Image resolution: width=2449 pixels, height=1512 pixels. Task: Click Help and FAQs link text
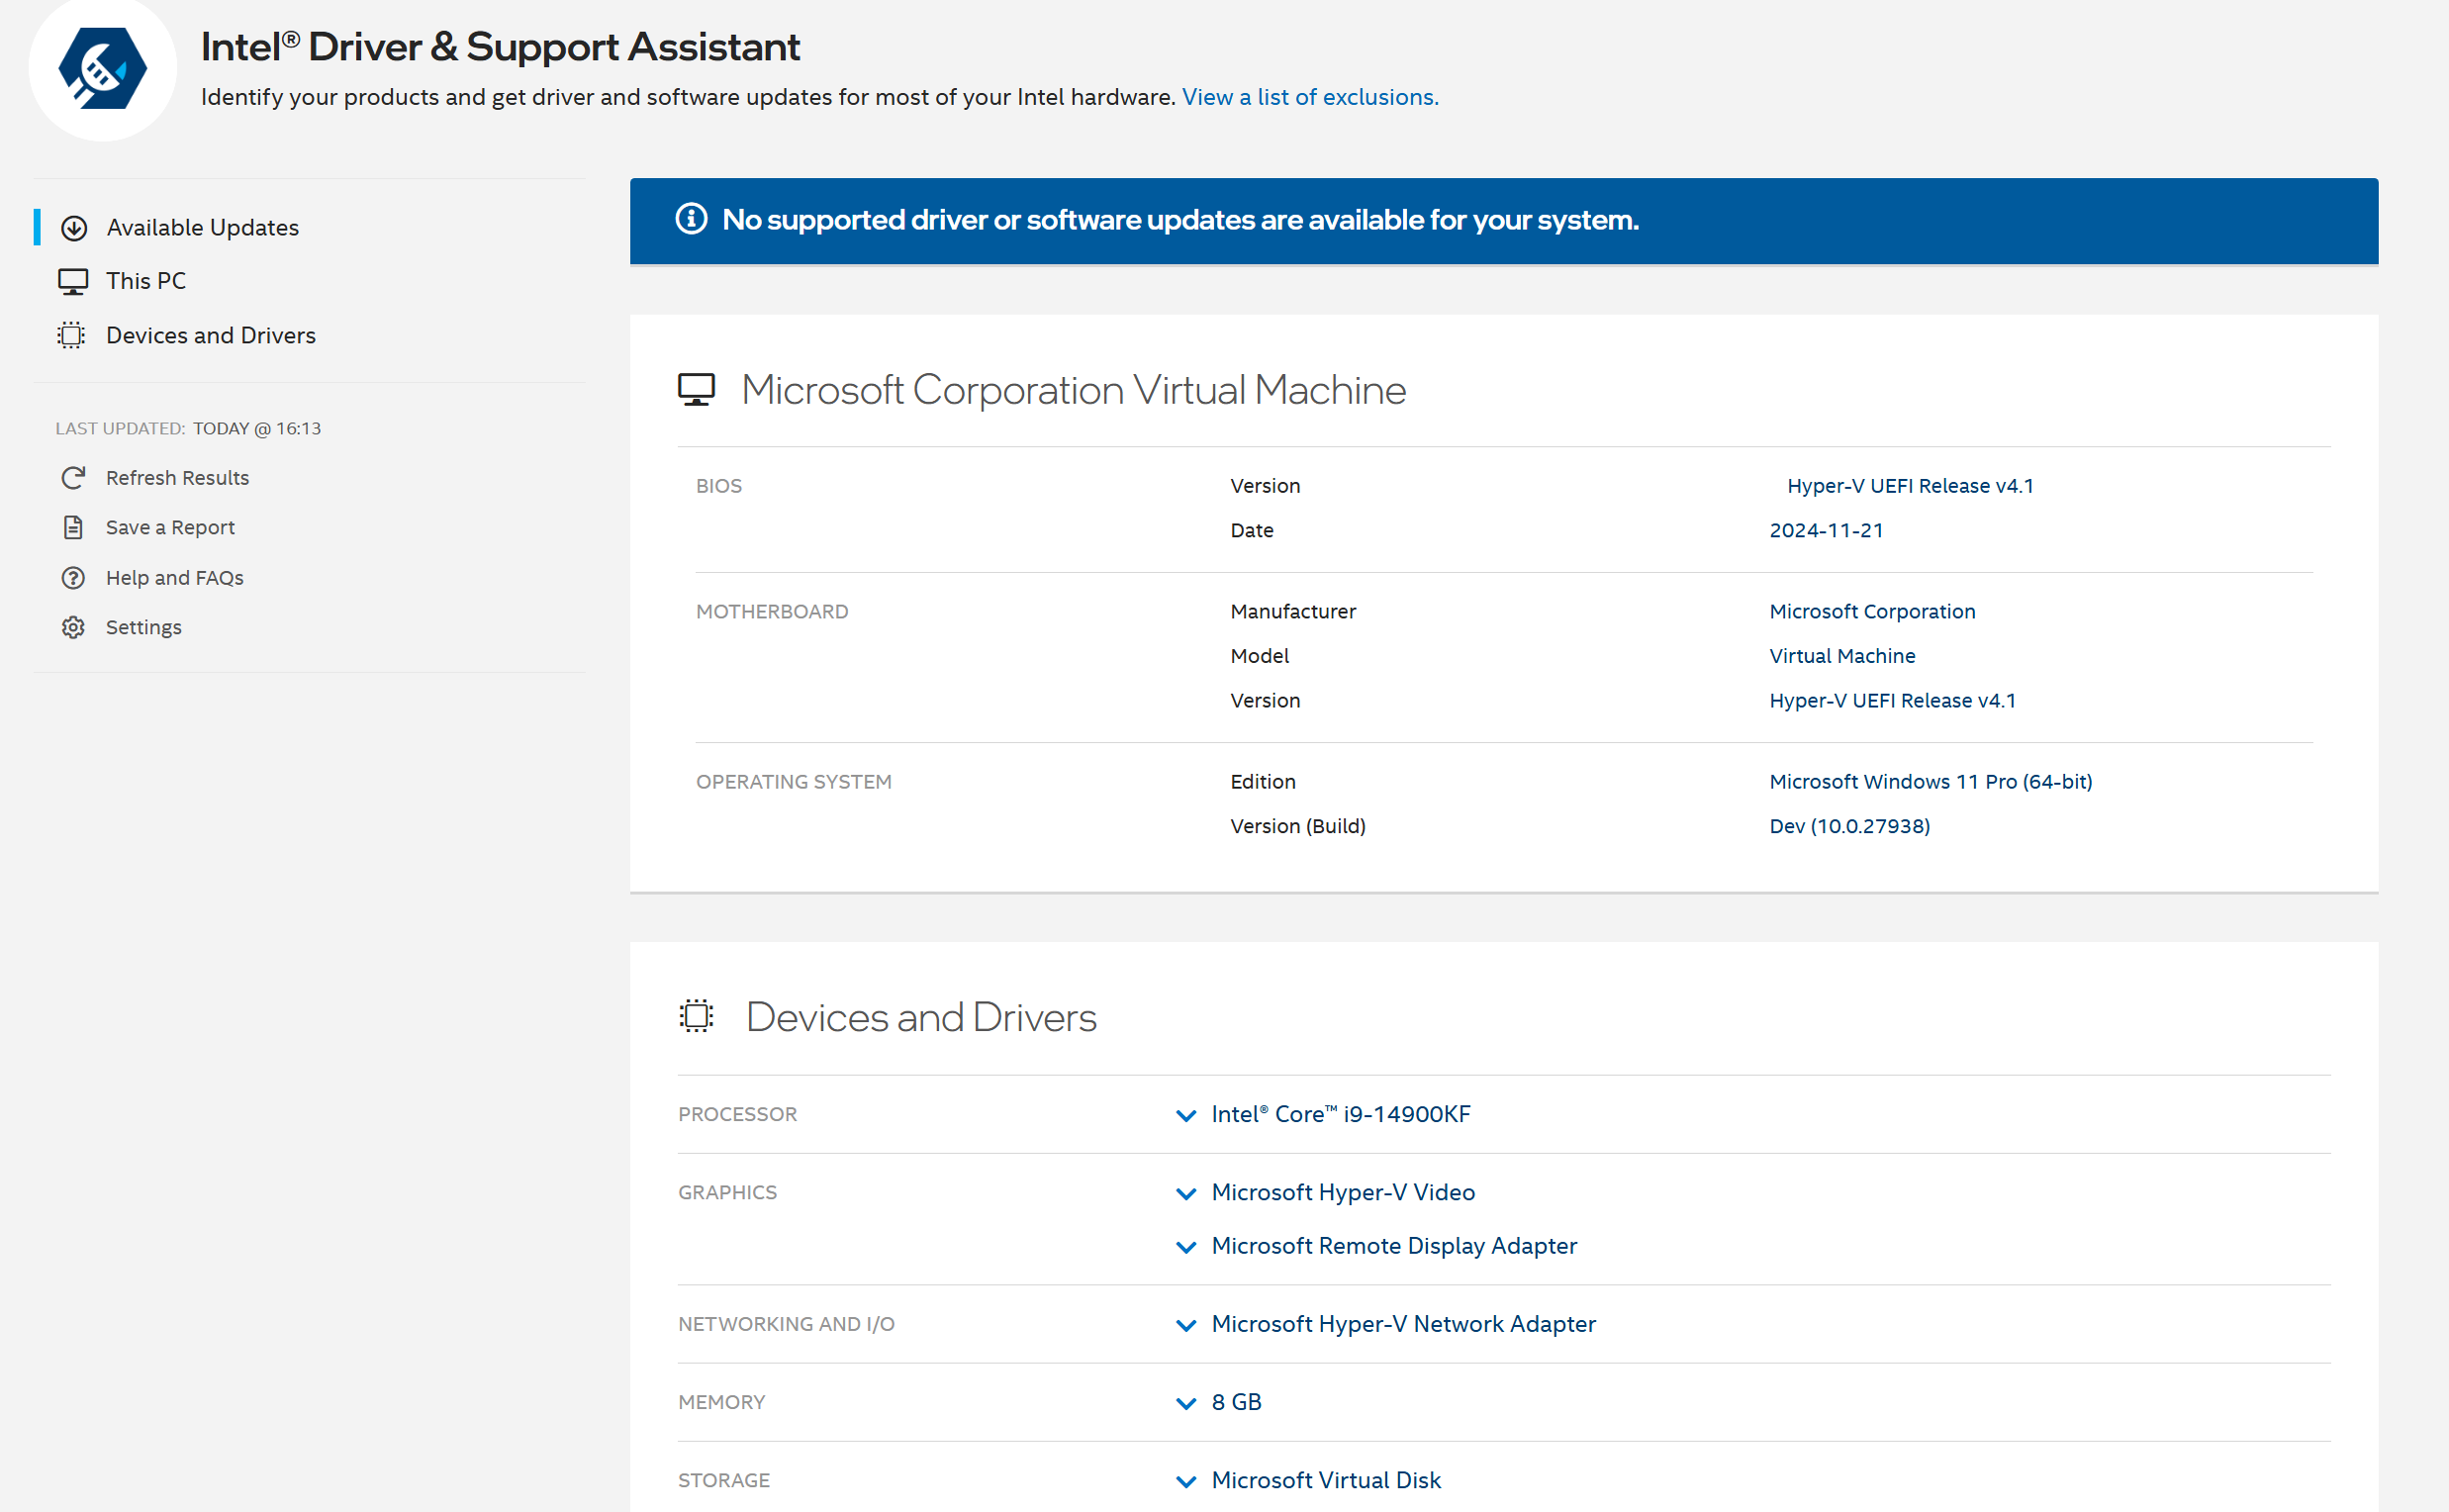[x=175, y=578]
